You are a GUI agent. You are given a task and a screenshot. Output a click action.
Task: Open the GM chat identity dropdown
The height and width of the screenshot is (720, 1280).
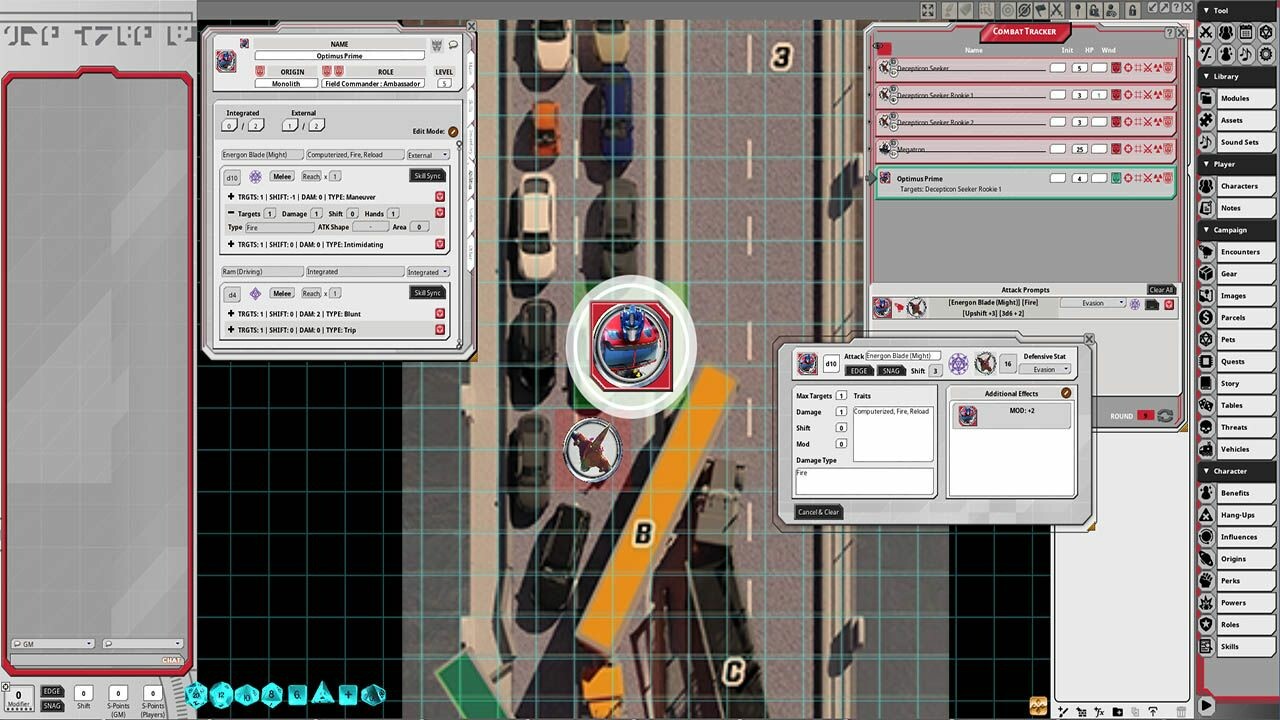[x=52, y=644]
